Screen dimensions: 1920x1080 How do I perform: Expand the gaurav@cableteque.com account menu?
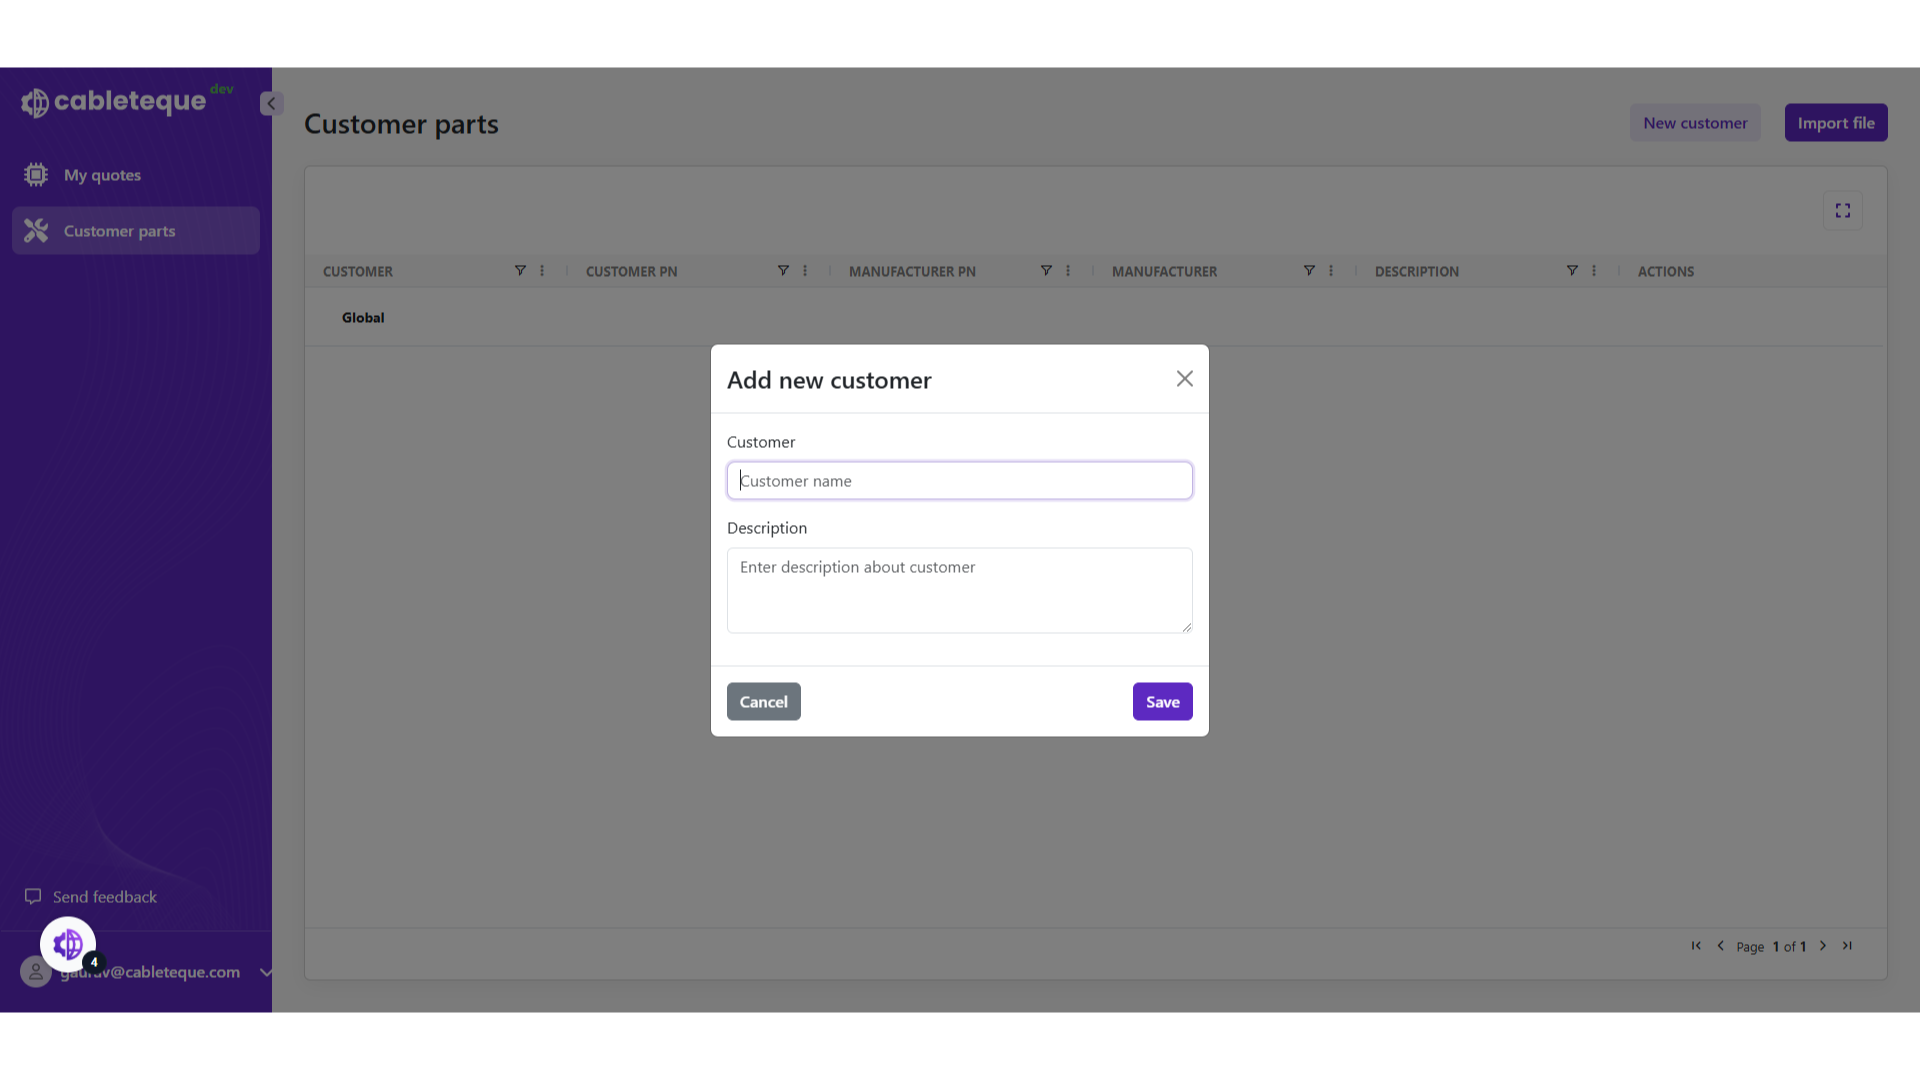pyautogui.click(x=265, y=971)
